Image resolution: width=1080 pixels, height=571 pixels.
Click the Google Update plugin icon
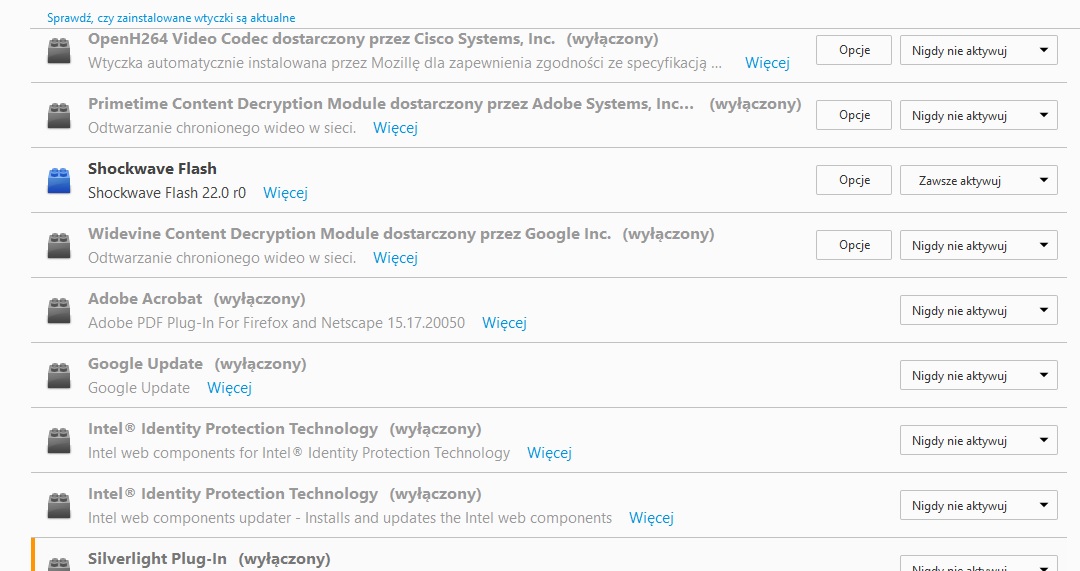click(x=59, y=375)
